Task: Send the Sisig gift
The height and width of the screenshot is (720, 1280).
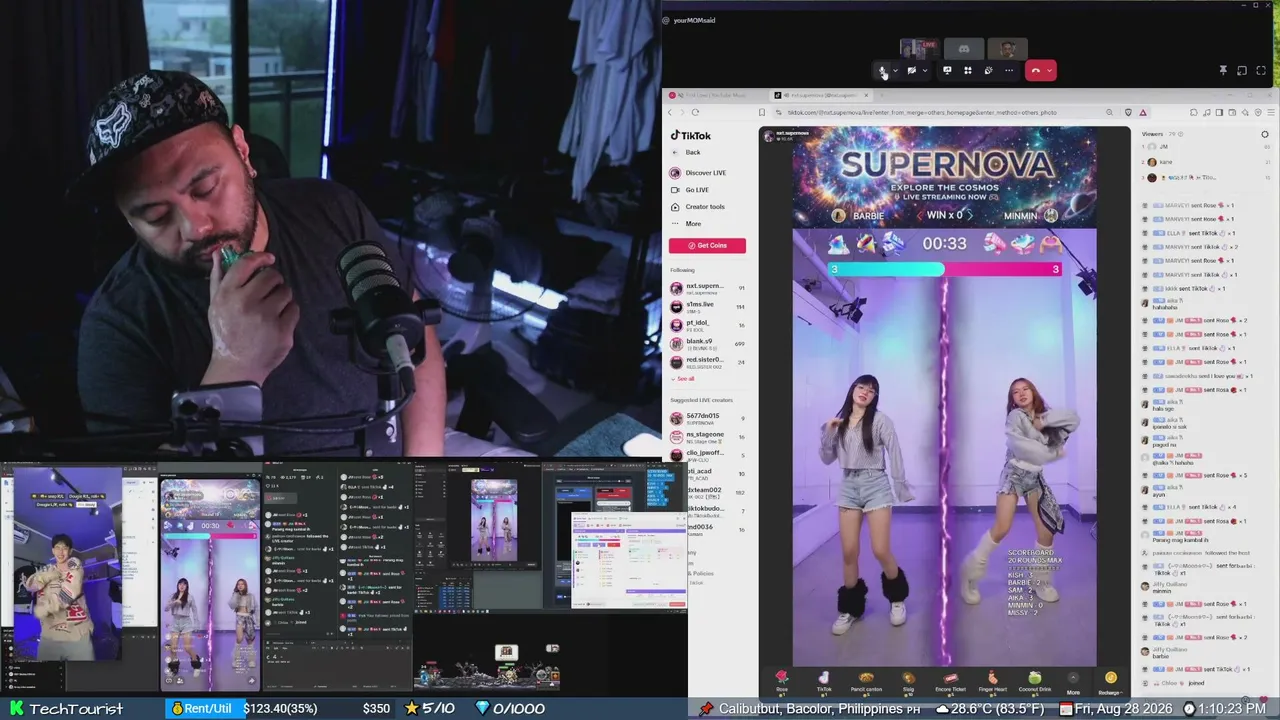Action: (908, 681)
